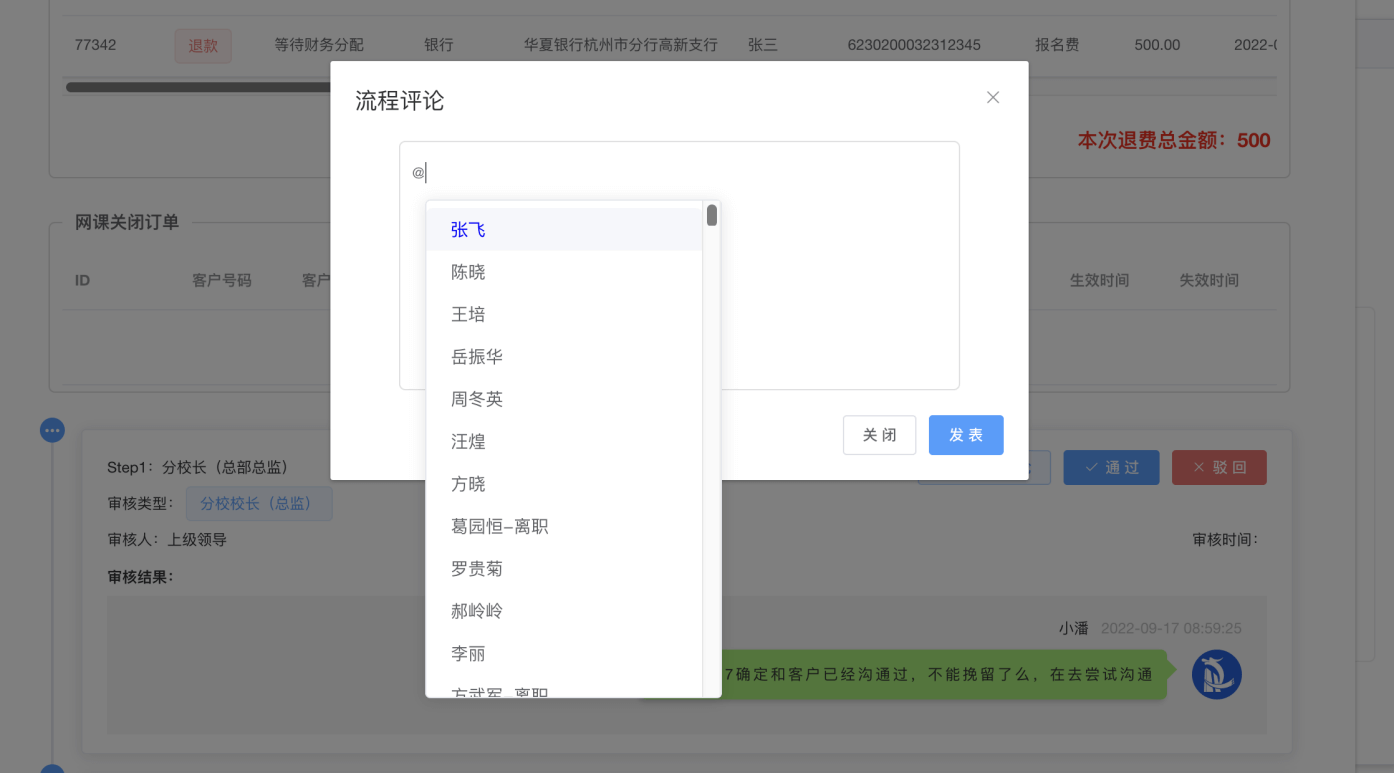This screenshot has width=1394, height=773.
Task: Select 葛园恒-离职 from the list
Action: [499, 526]
